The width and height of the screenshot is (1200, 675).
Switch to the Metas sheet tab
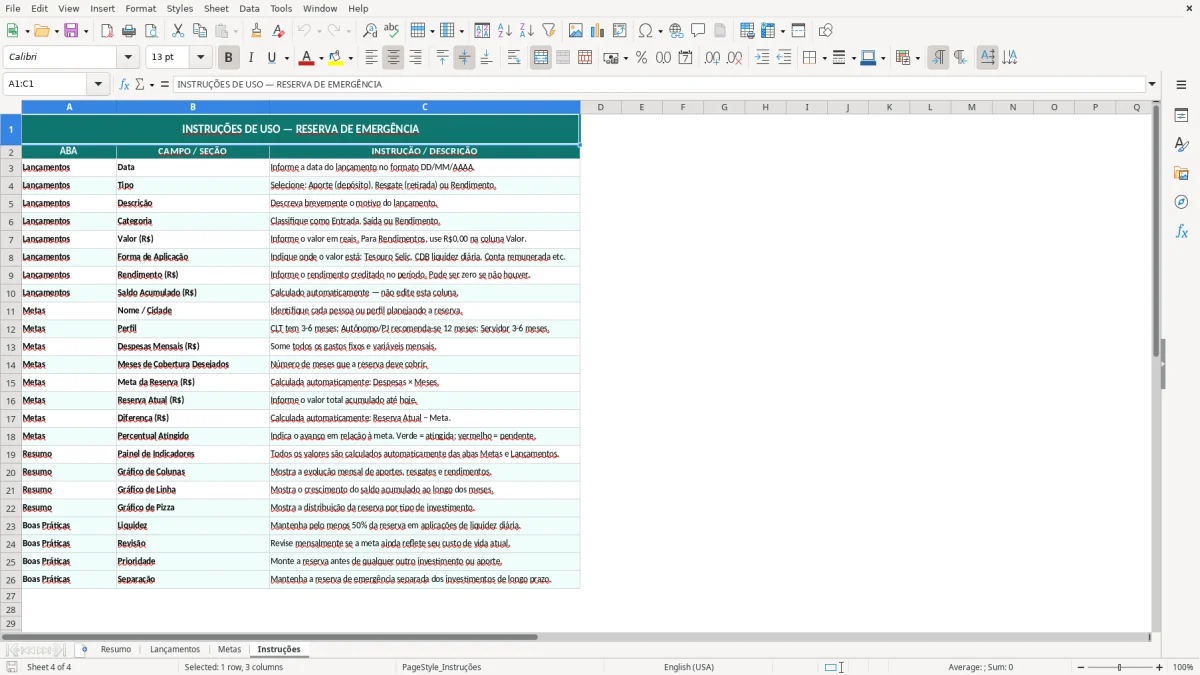point(230,650)
